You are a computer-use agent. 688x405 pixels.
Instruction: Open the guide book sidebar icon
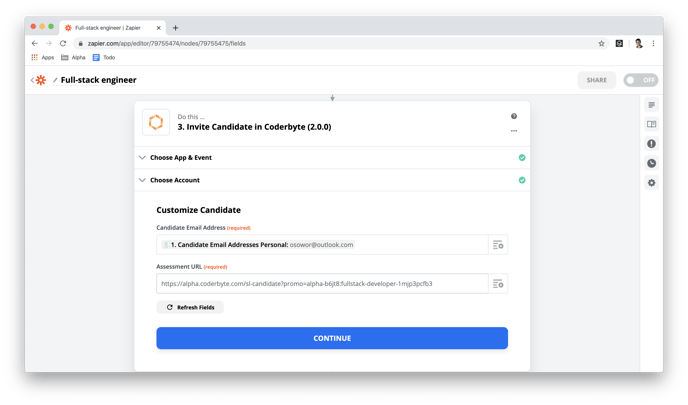(x=652, y=124)
